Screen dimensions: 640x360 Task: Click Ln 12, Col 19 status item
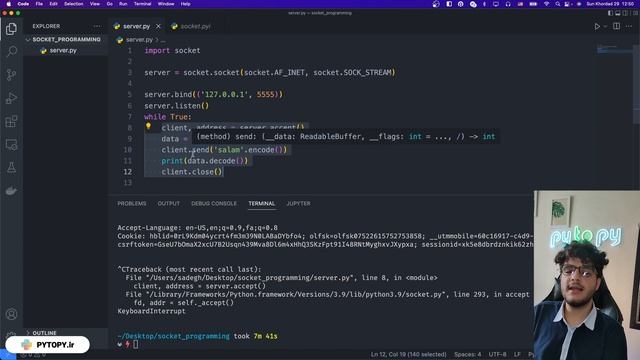[408, 355]
